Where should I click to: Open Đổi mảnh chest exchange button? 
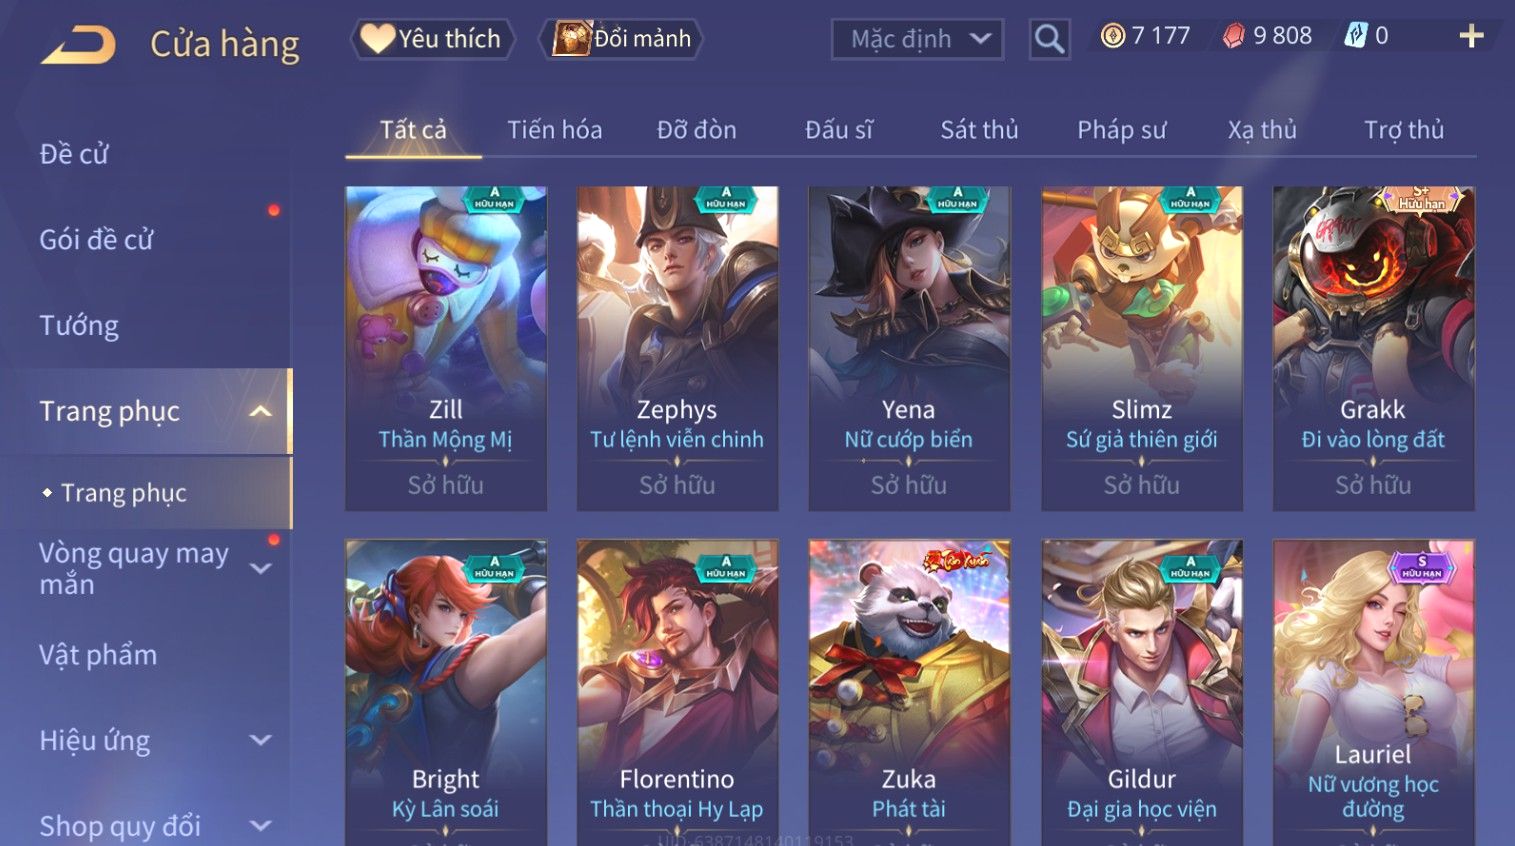coord(622,39)
